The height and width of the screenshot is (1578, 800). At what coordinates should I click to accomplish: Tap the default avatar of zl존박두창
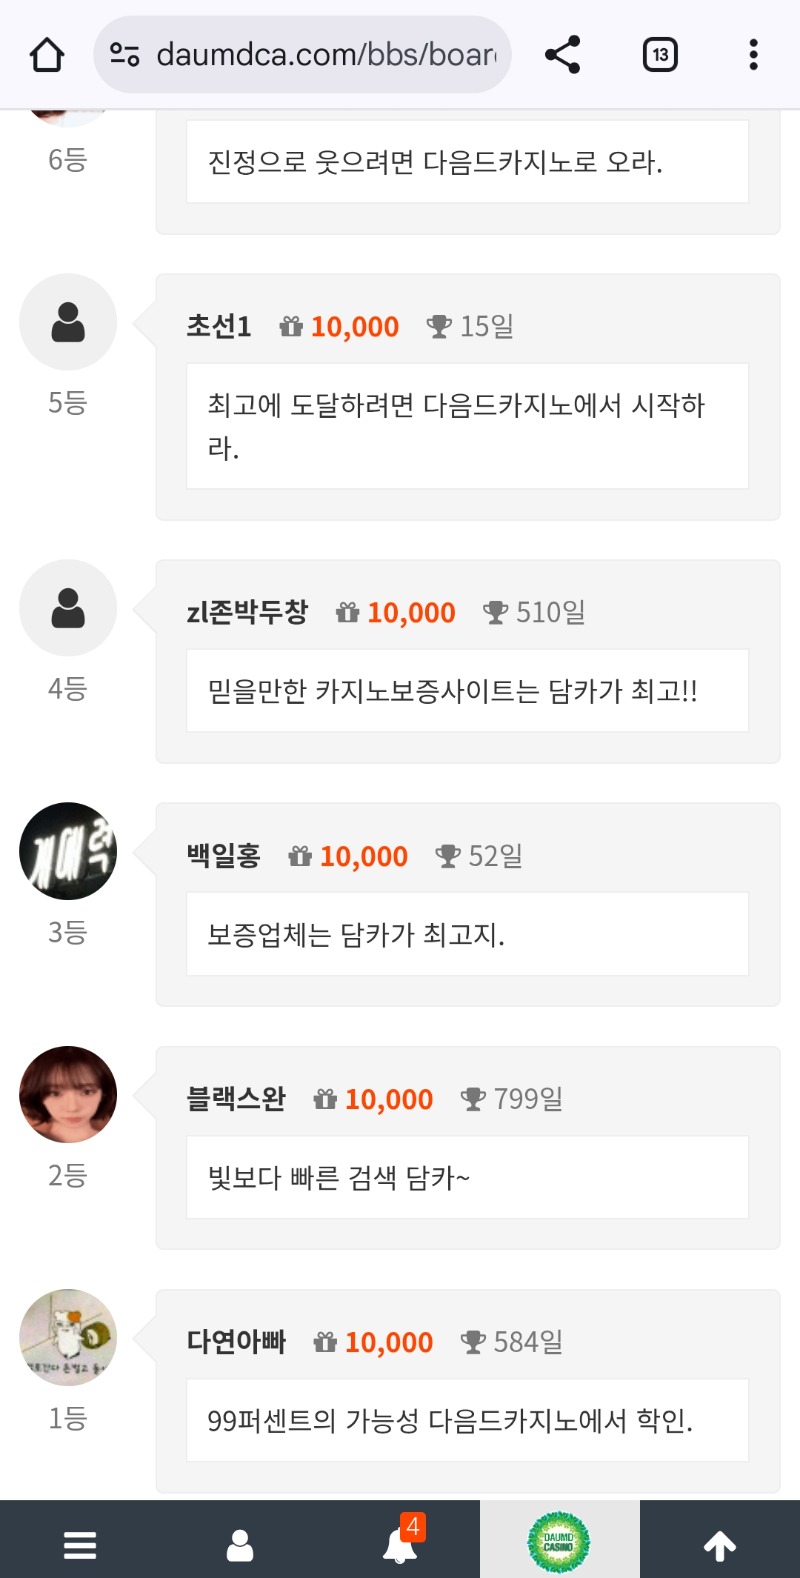coord(68,608)
